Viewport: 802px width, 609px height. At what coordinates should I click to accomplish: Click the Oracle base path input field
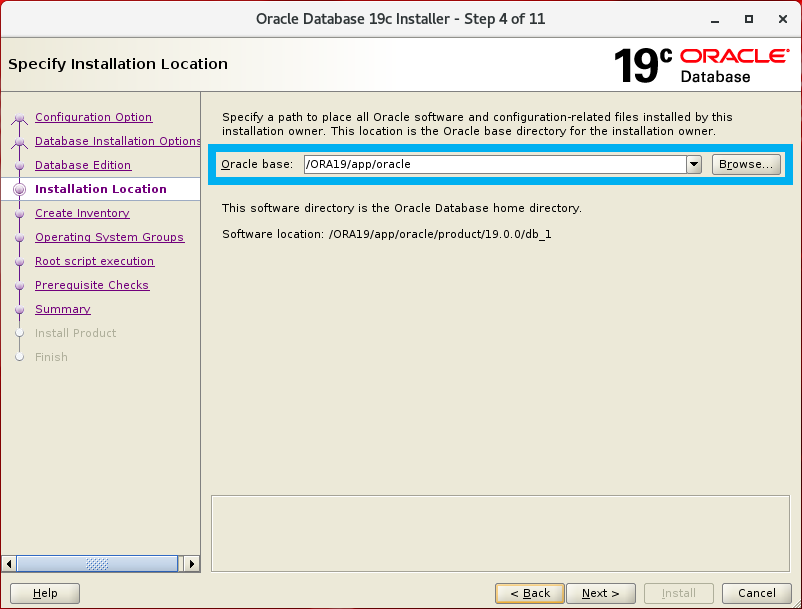495,164
